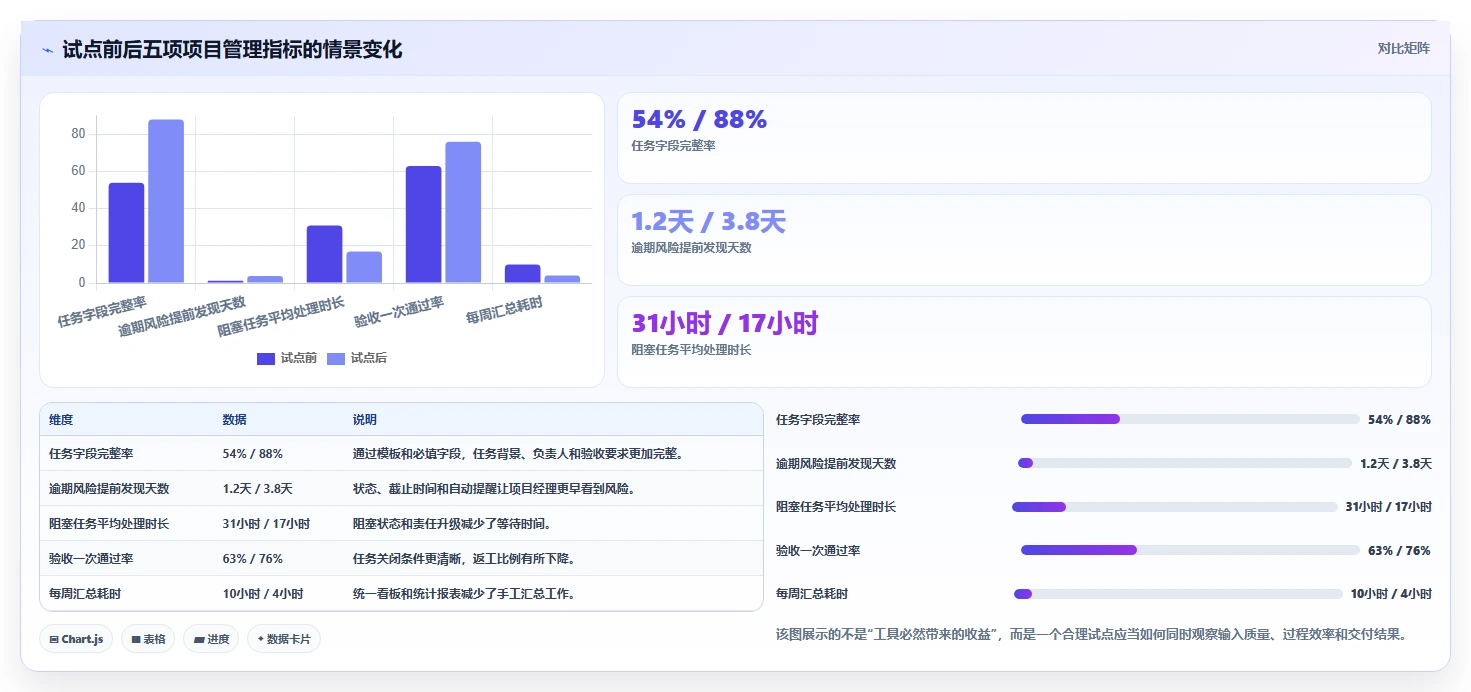This screenshot has height=692, width=1471.
Task: Click the 10小时 / 4小时 table cell
Action: (263, 594)
